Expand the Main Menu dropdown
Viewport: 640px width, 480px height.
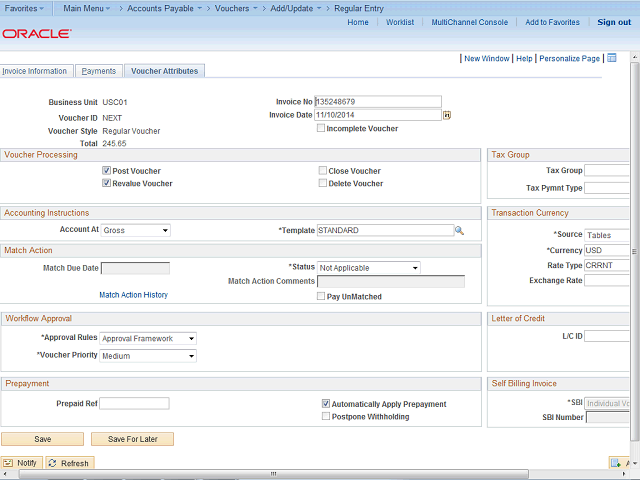pos(87,8)
